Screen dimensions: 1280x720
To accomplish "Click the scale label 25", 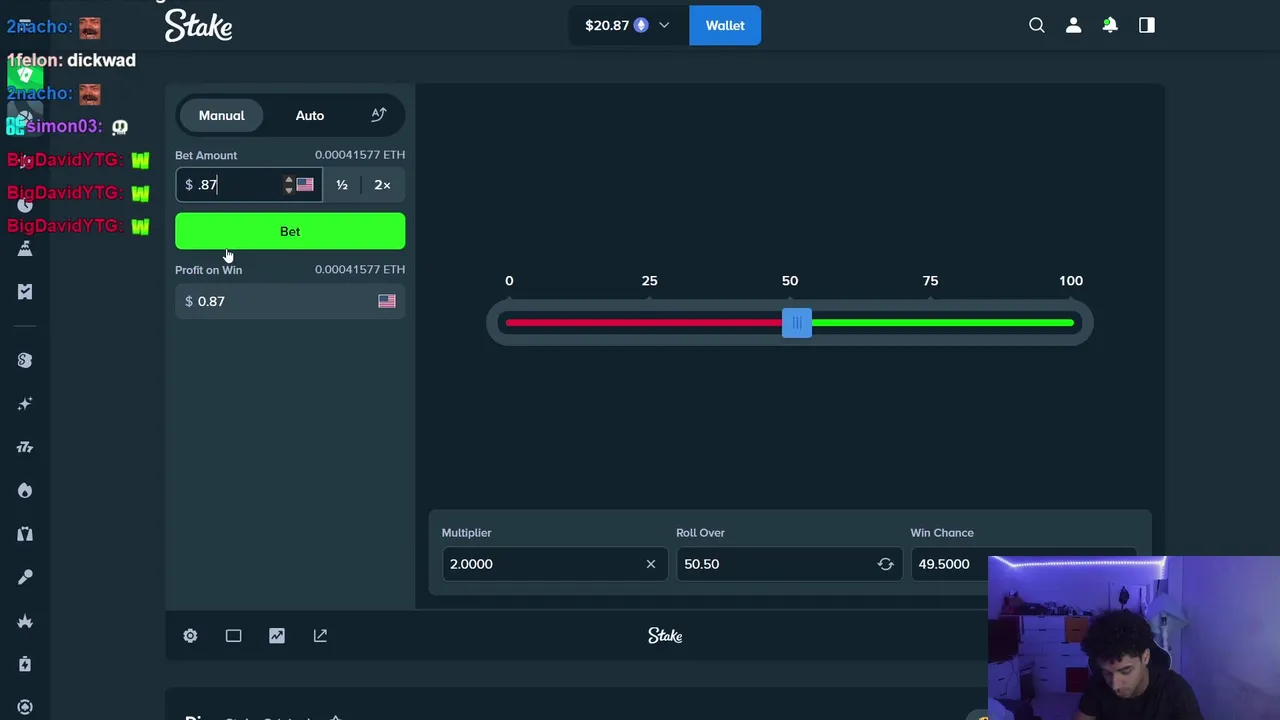I will coord(649,281).
